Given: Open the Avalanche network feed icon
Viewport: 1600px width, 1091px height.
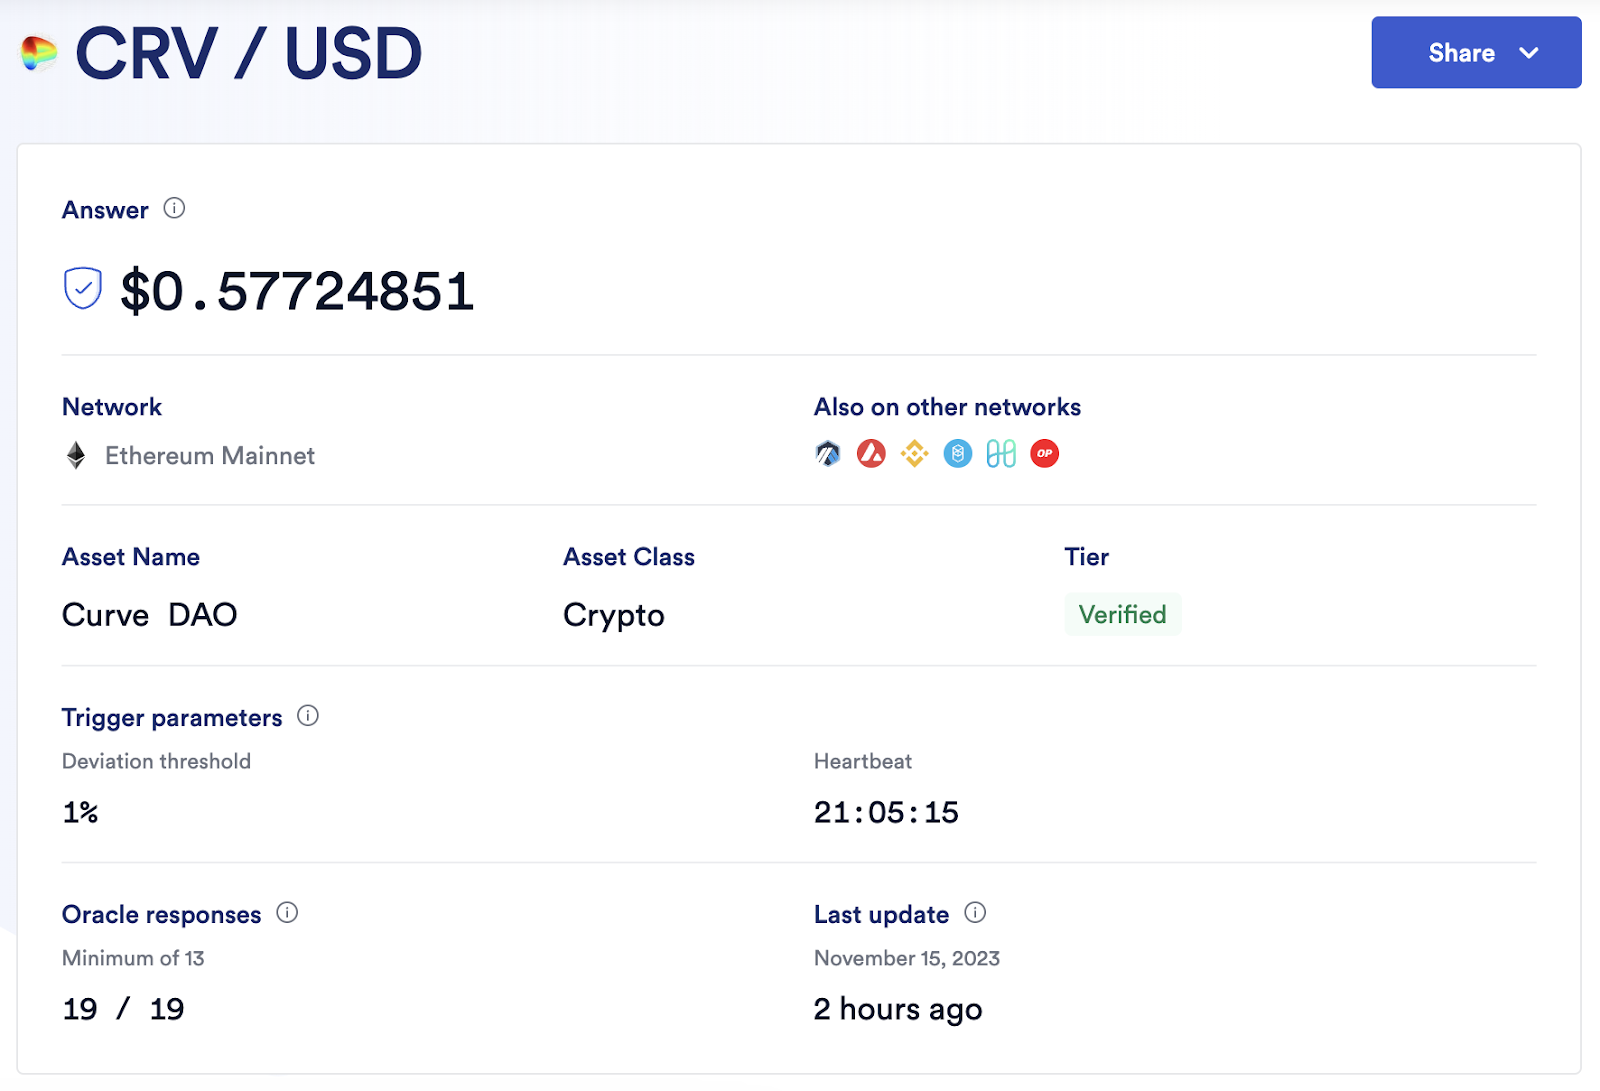Looking at the screenshot, I should [x=871, y=454].
